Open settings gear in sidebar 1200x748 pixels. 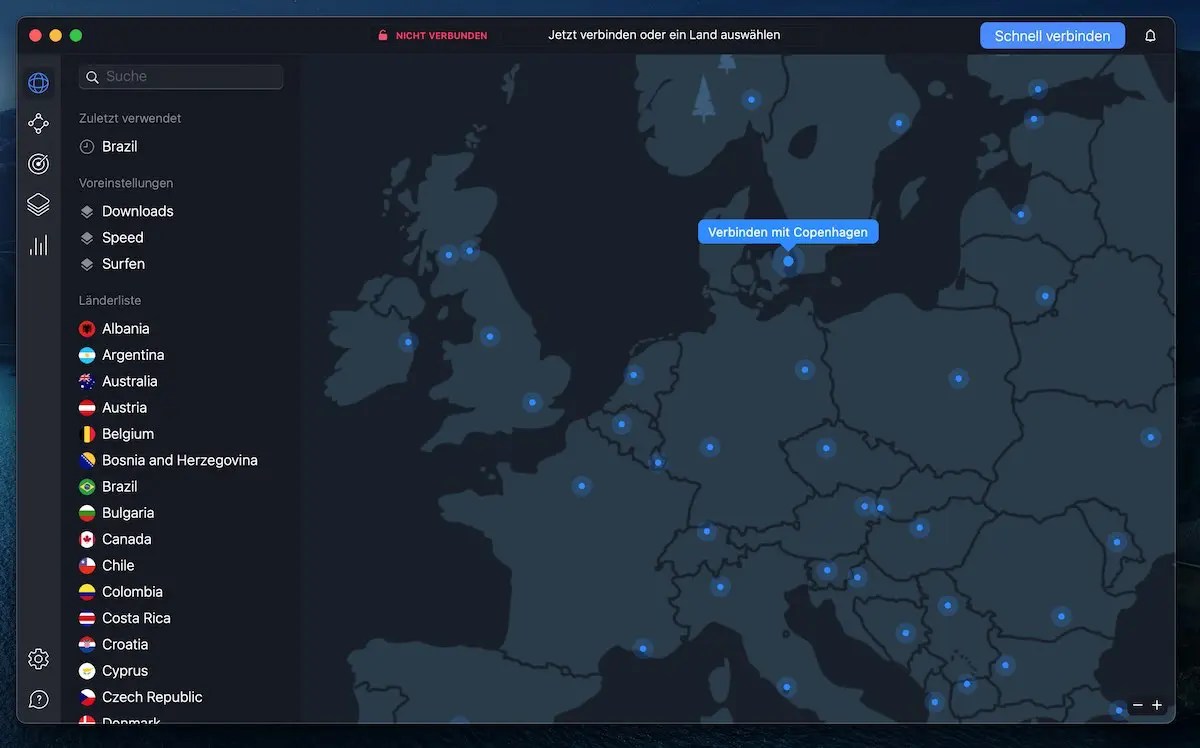coord(38,659)
